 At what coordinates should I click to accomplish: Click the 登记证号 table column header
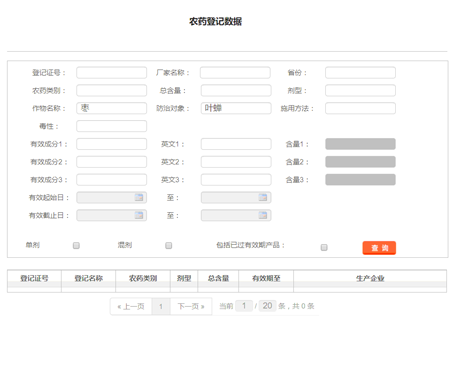pyautogui.click(x=34, y=278)
